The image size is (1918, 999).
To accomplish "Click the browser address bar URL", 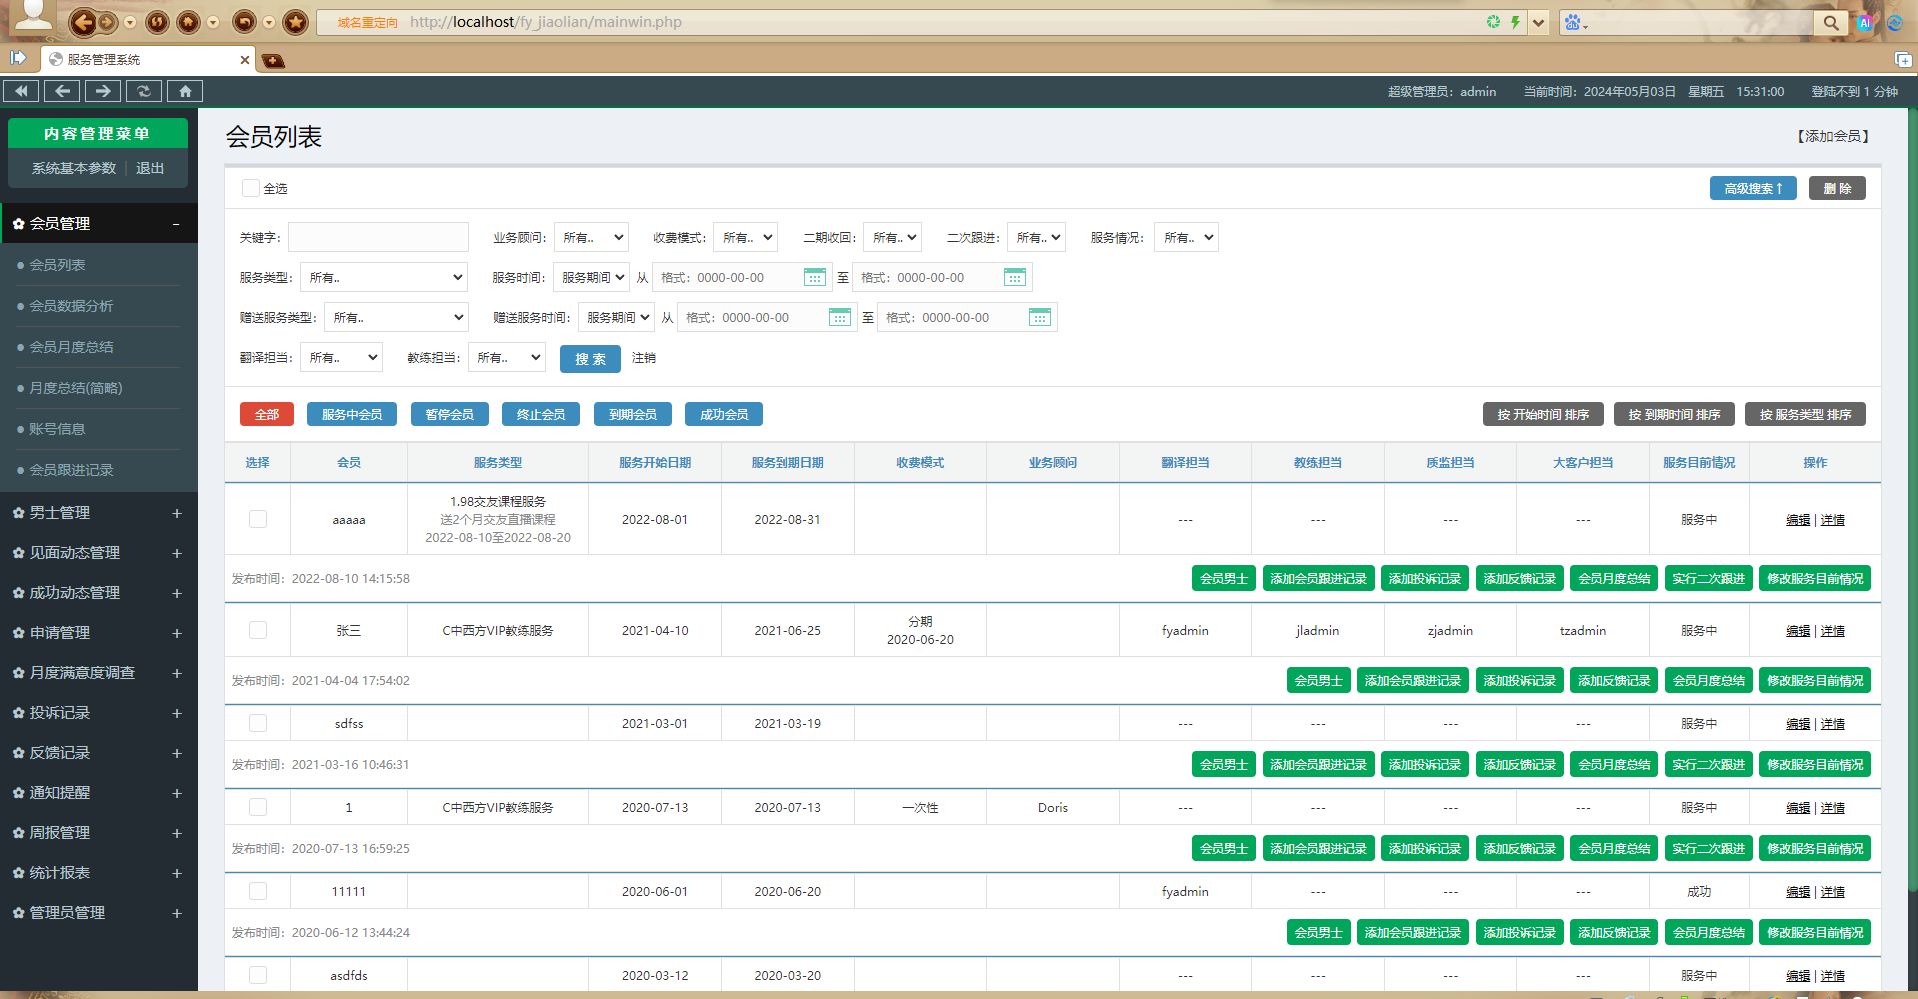I will (545, 22).
